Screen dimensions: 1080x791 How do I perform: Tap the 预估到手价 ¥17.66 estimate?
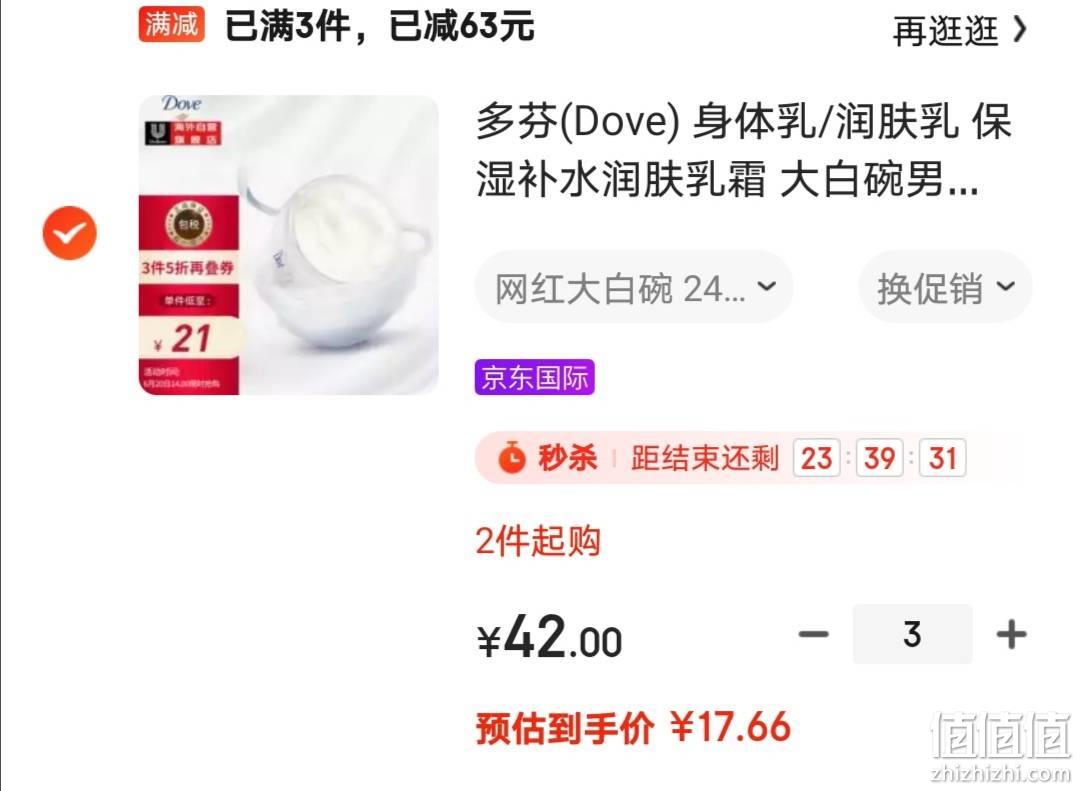coord(634,728)
